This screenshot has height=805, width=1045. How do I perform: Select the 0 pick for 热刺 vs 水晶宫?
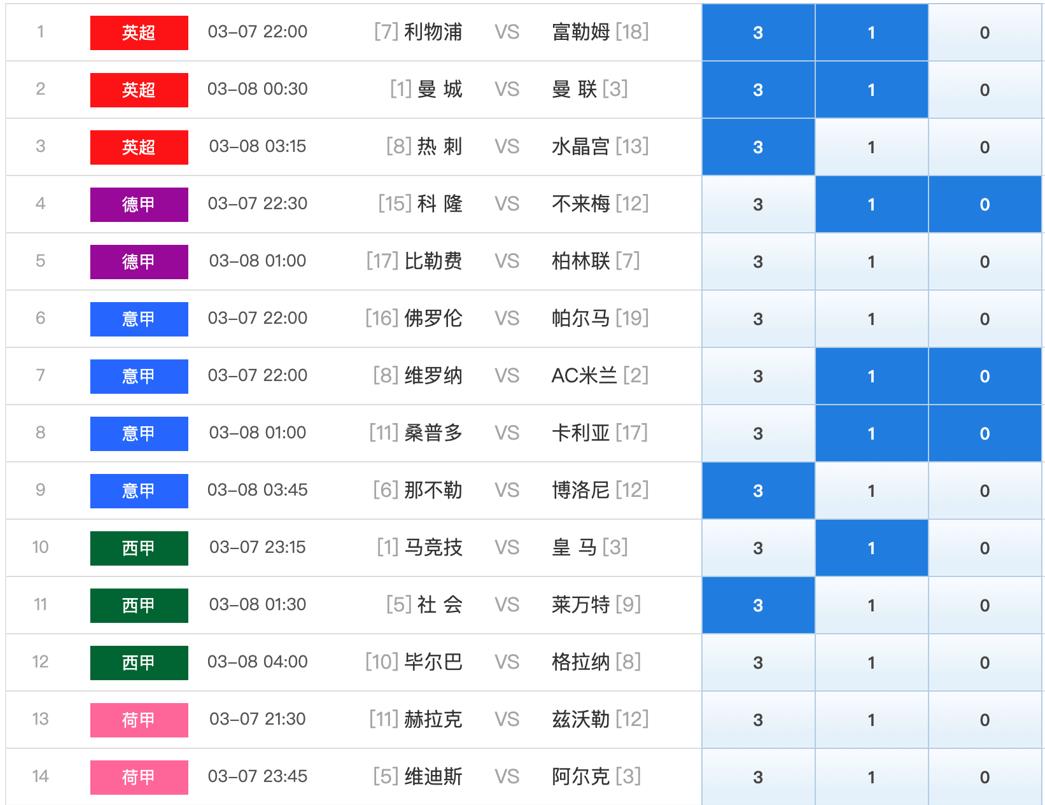pos(984,147)
